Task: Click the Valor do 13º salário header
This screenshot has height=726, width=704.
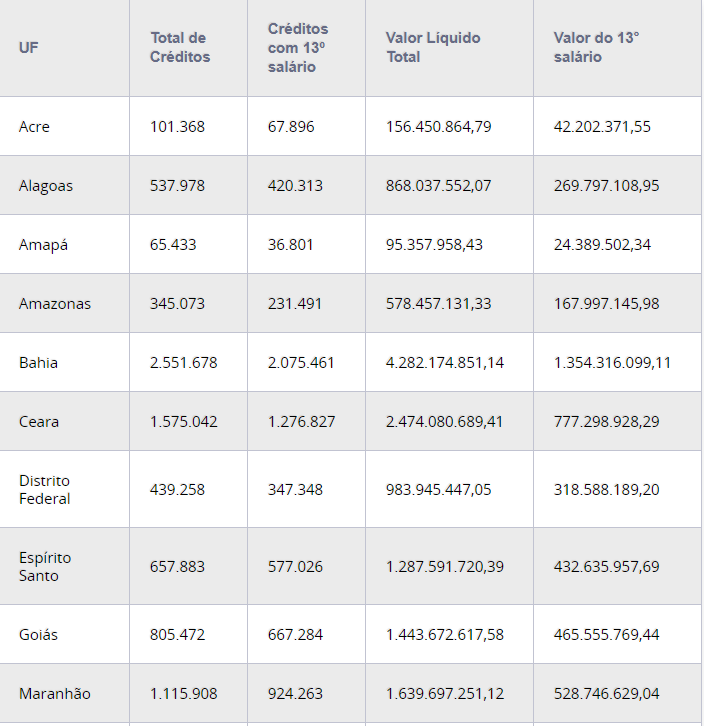Action: click(596, 47)
